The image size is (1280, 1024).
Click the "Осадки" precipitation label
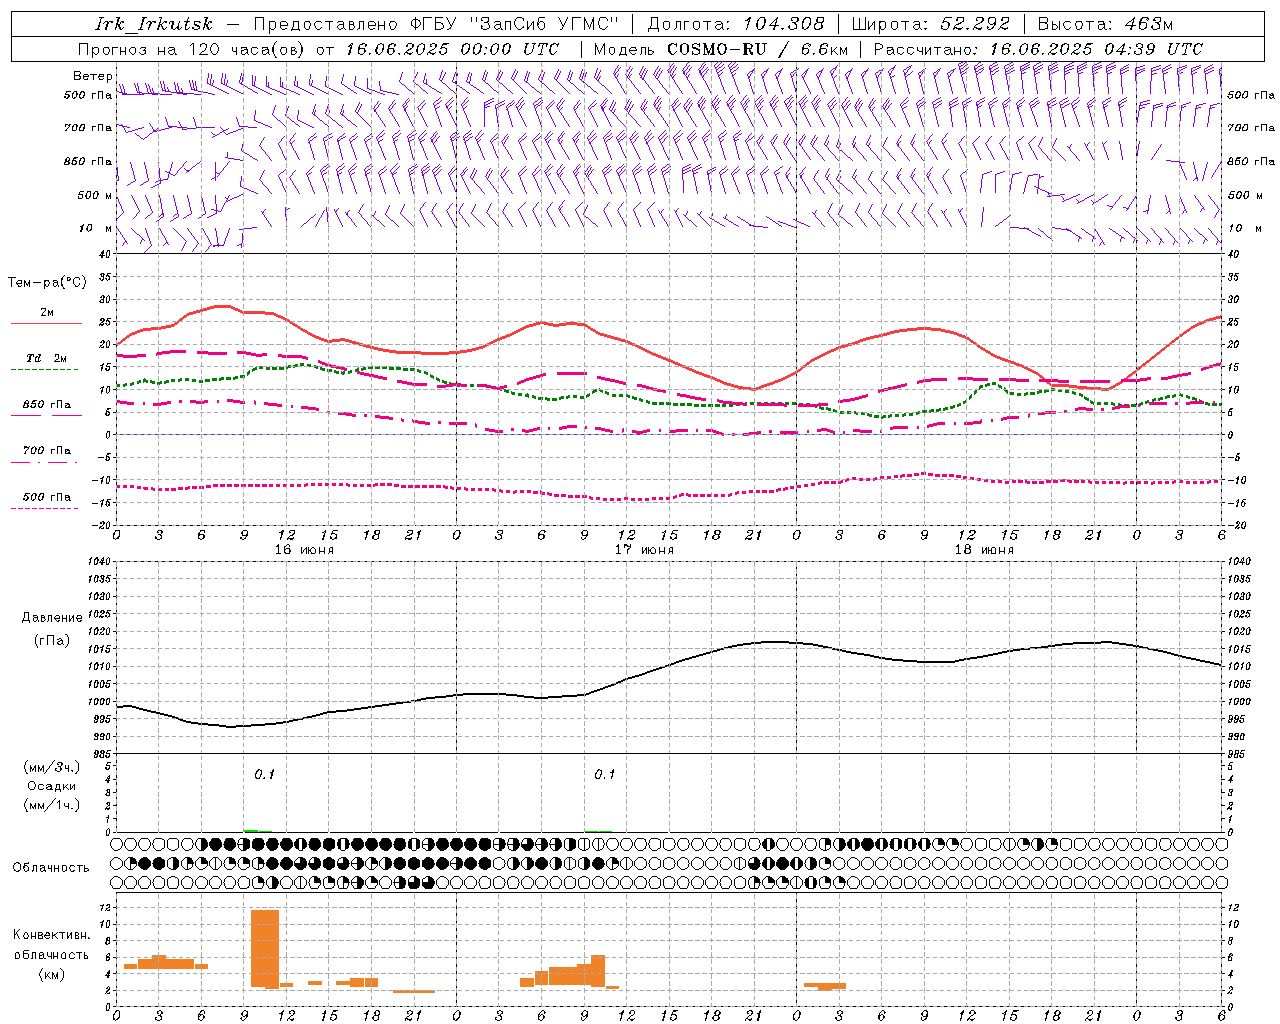[x=51, y=786]
